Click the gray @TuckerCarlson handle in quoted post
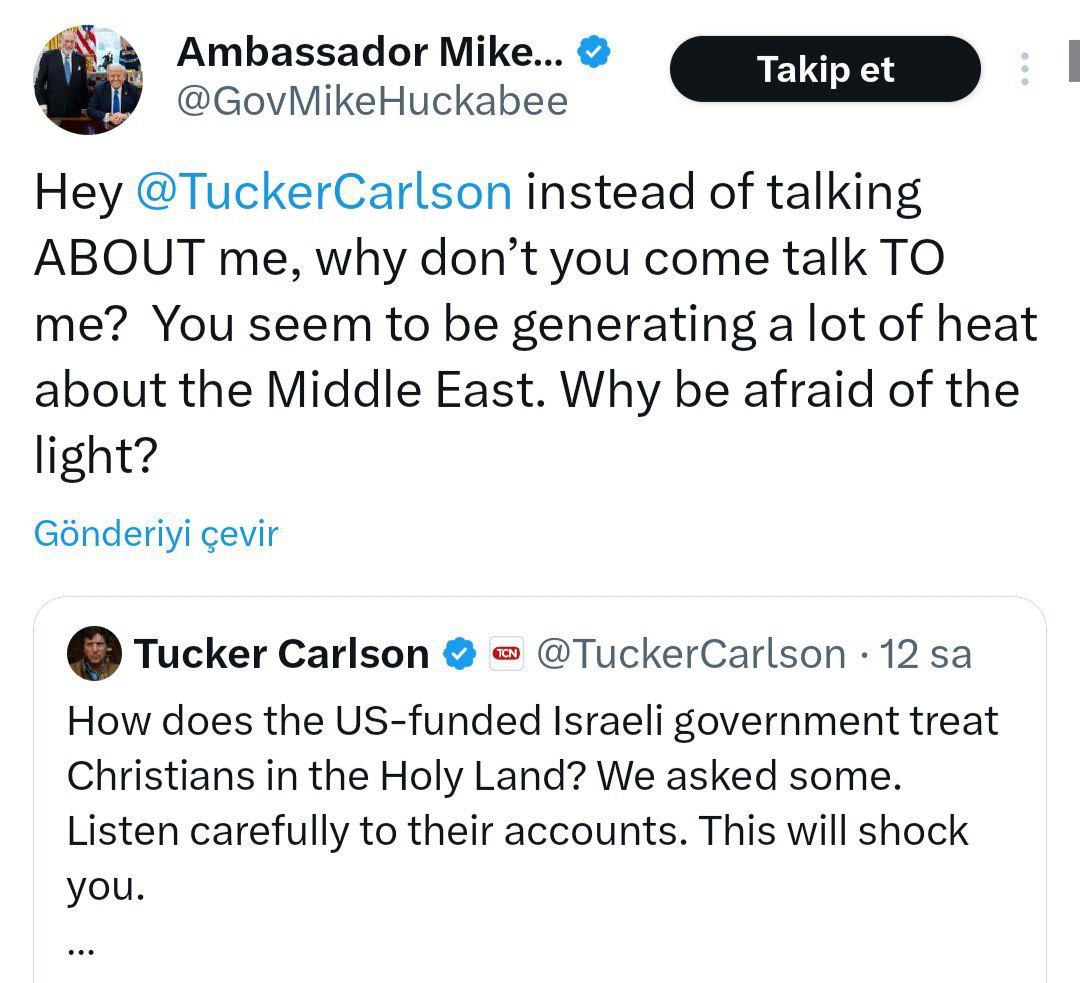This screenshot has height=983, width=1080. click(691, 654)
